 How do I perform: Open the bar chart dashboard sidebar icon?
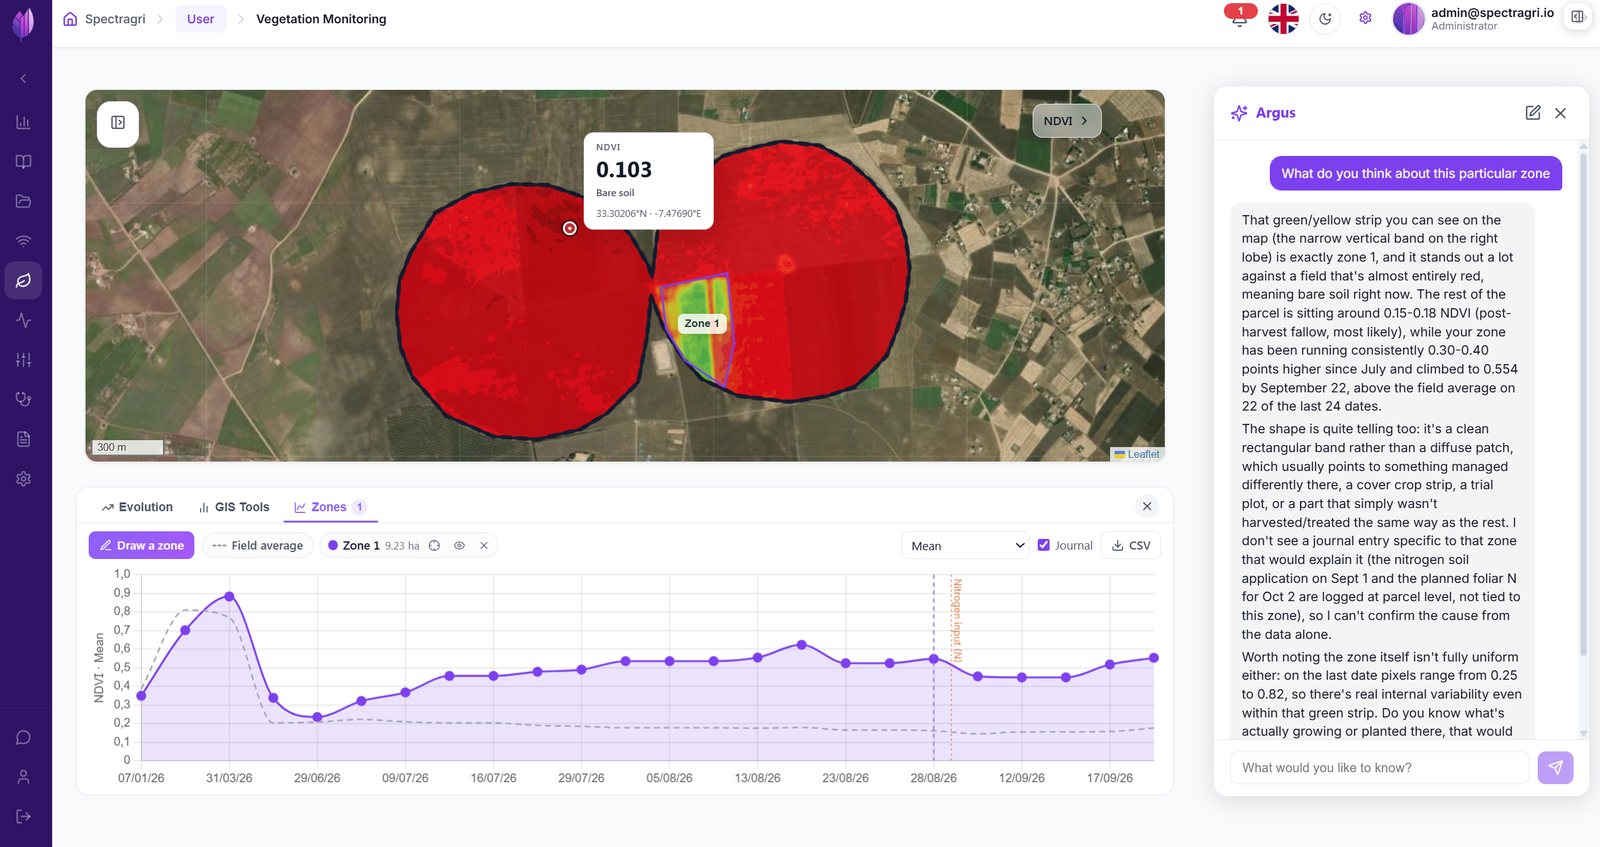[24, 122]
